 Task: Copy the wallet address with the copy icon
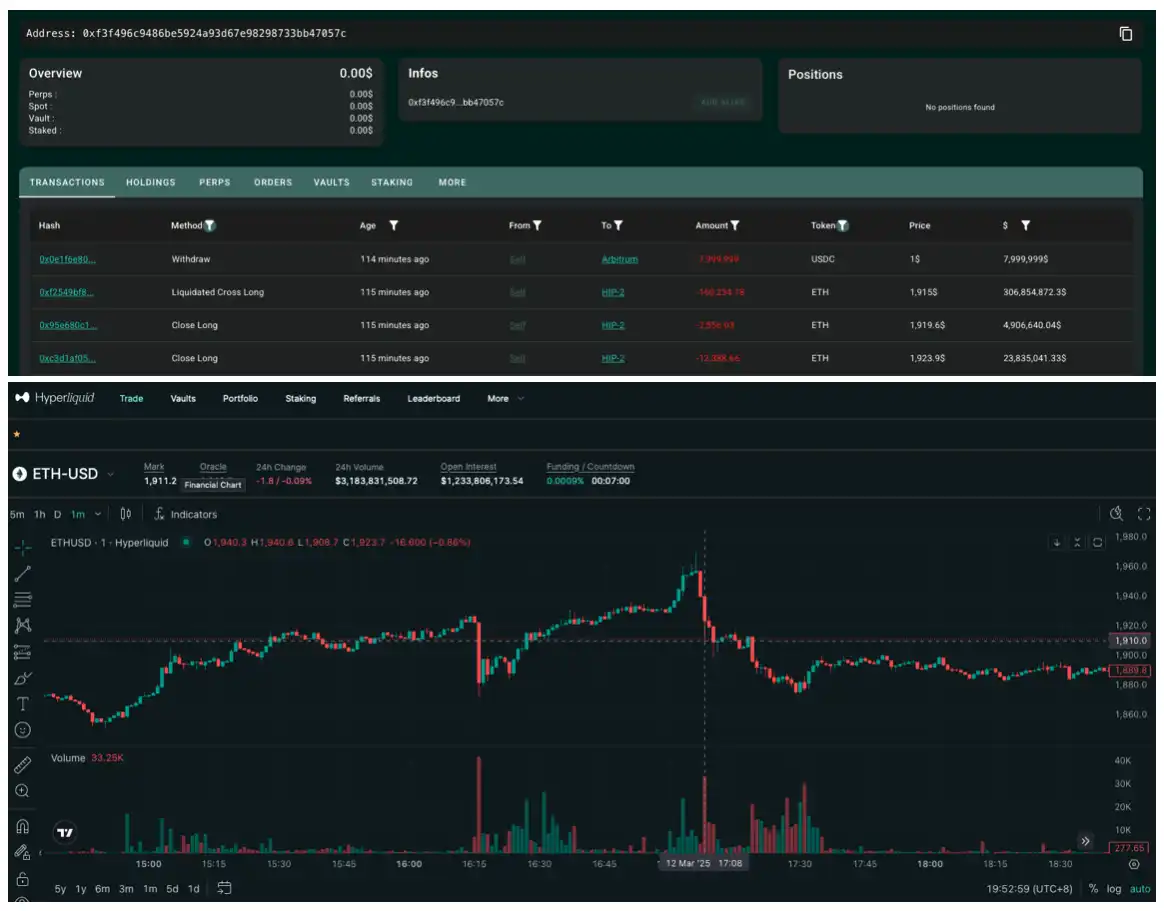(x=1126, y=34)
